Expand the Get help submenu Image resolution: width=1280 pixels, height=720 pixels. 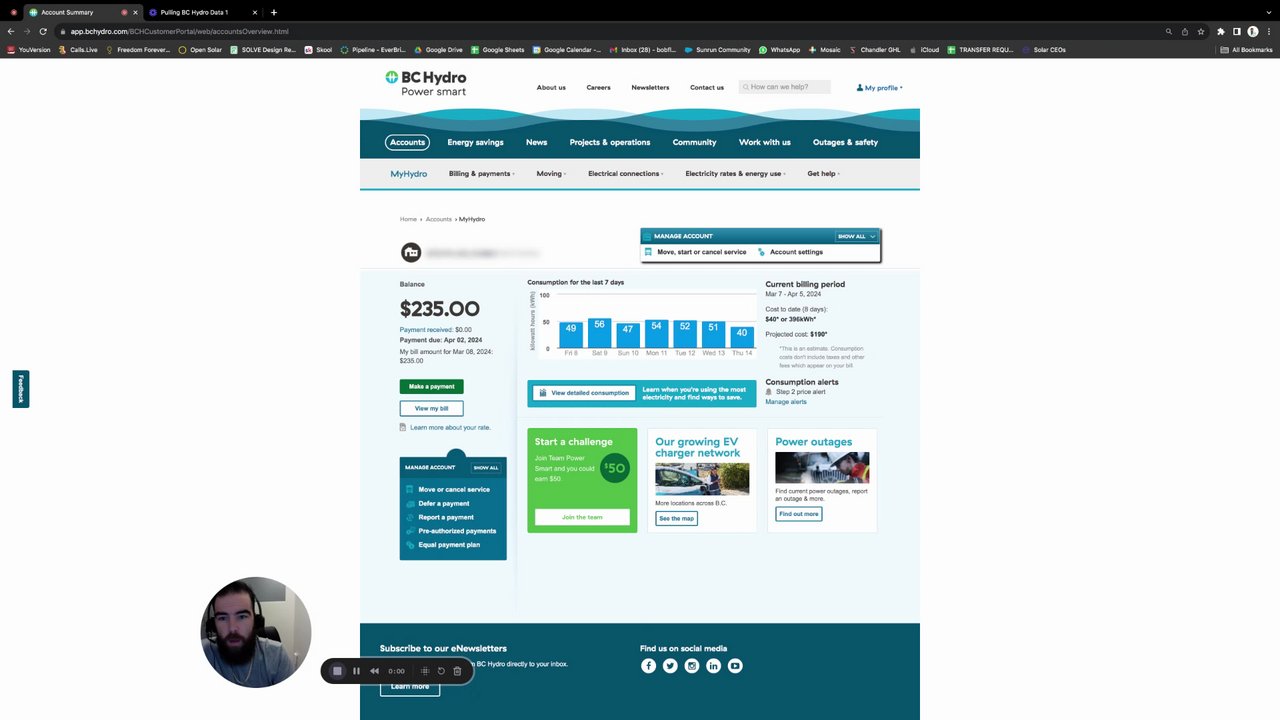pos(823,174)
